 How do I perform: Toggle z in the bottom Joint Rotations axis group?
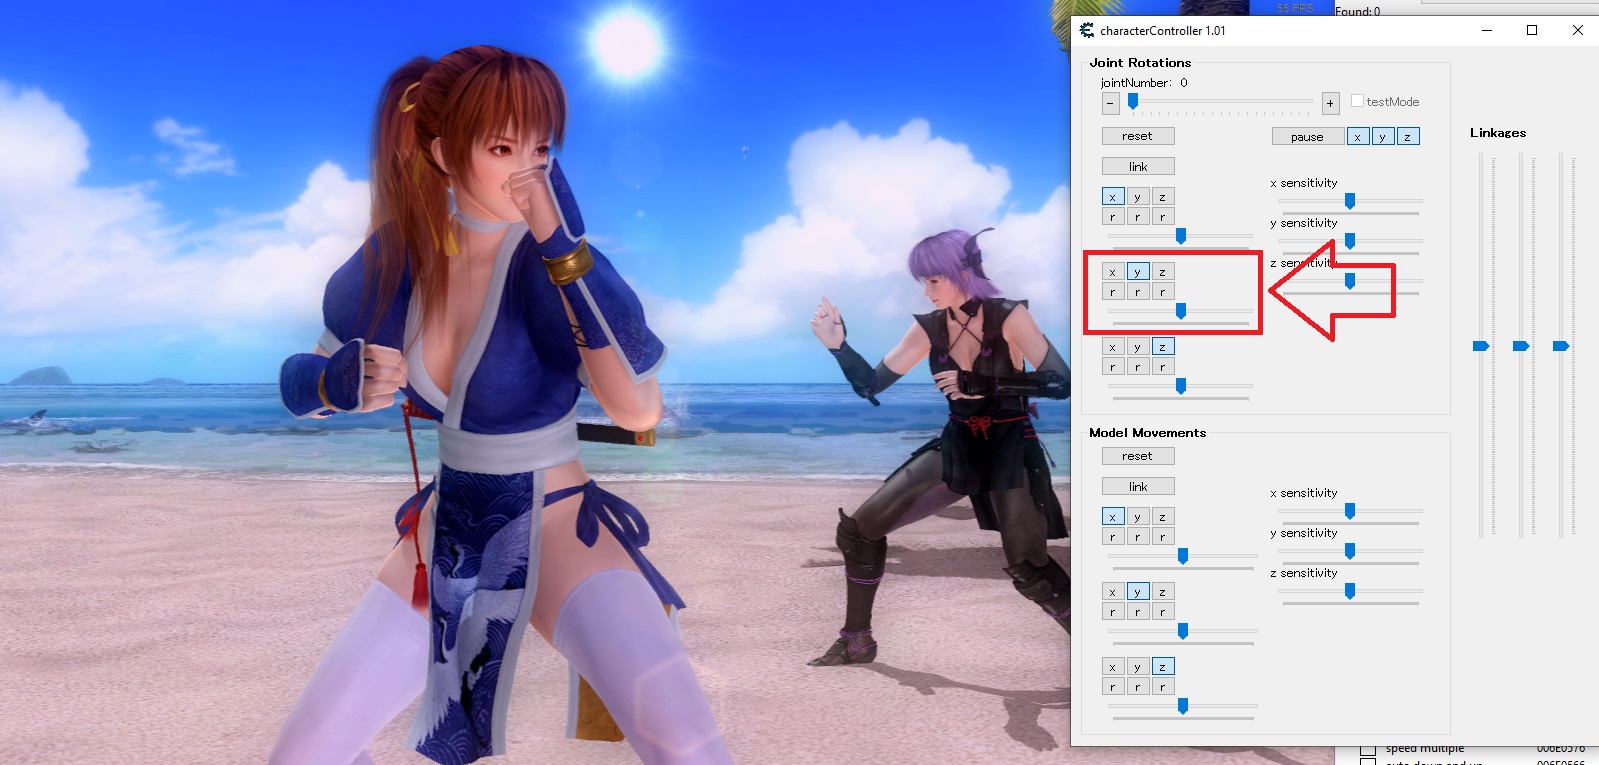point(1162,347)
